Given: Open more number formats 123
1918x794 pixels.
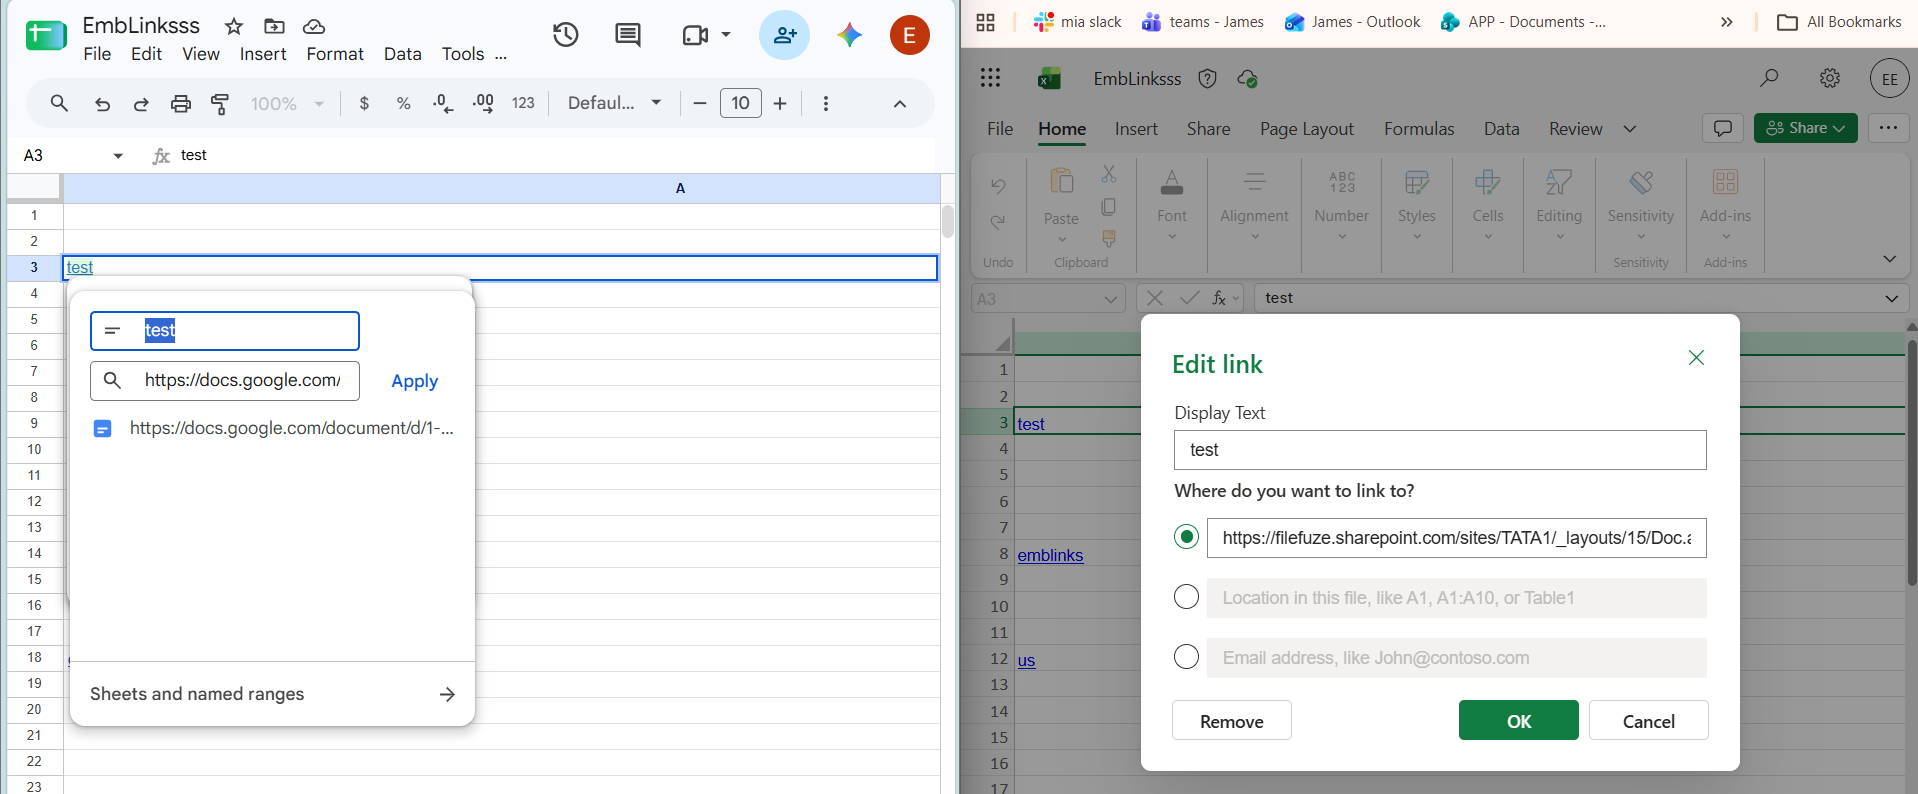Looking at the screenshot, I should pos(523,103).
